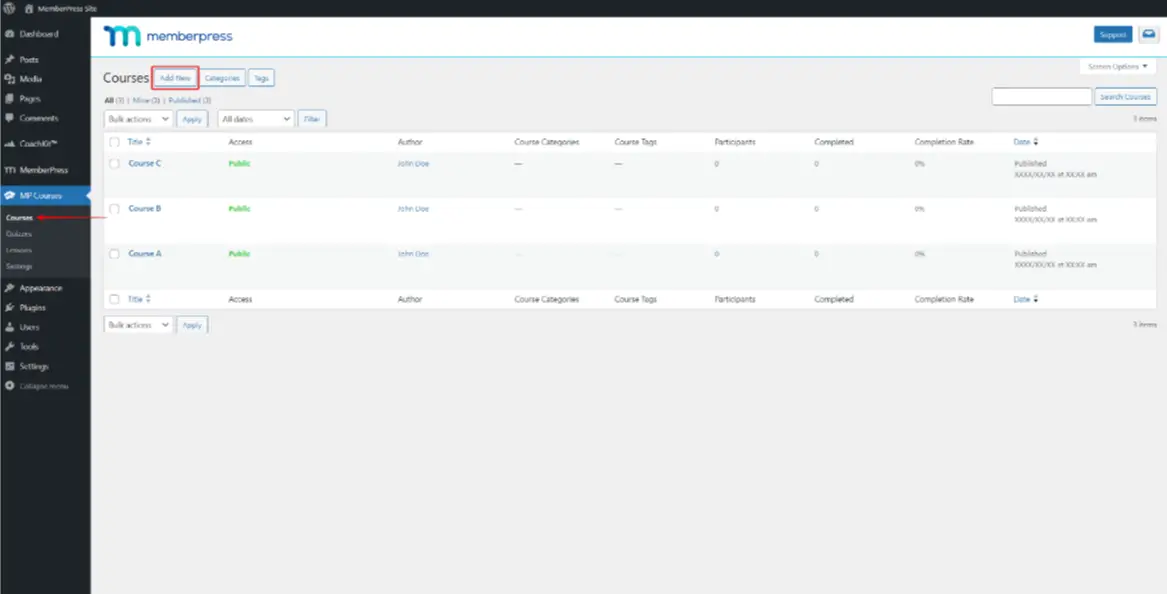Click the WordPress logo icon in admin bar
This screenshot has width=1167, height=594.
click(x=10, y=8)
